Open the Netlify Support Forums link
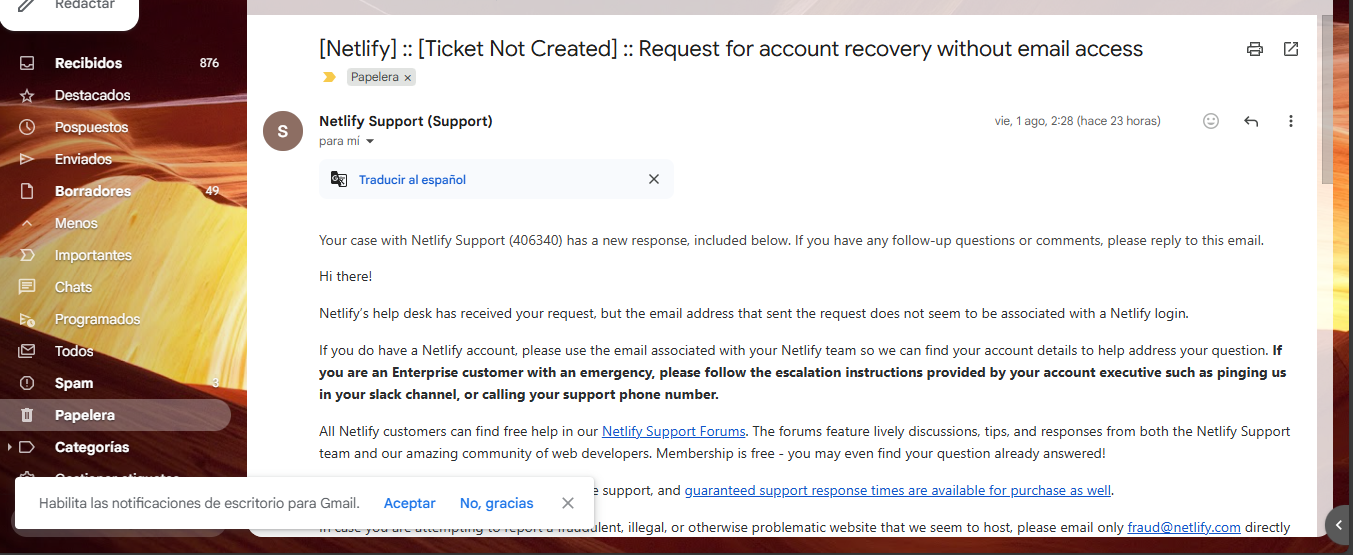 (673, 432)
